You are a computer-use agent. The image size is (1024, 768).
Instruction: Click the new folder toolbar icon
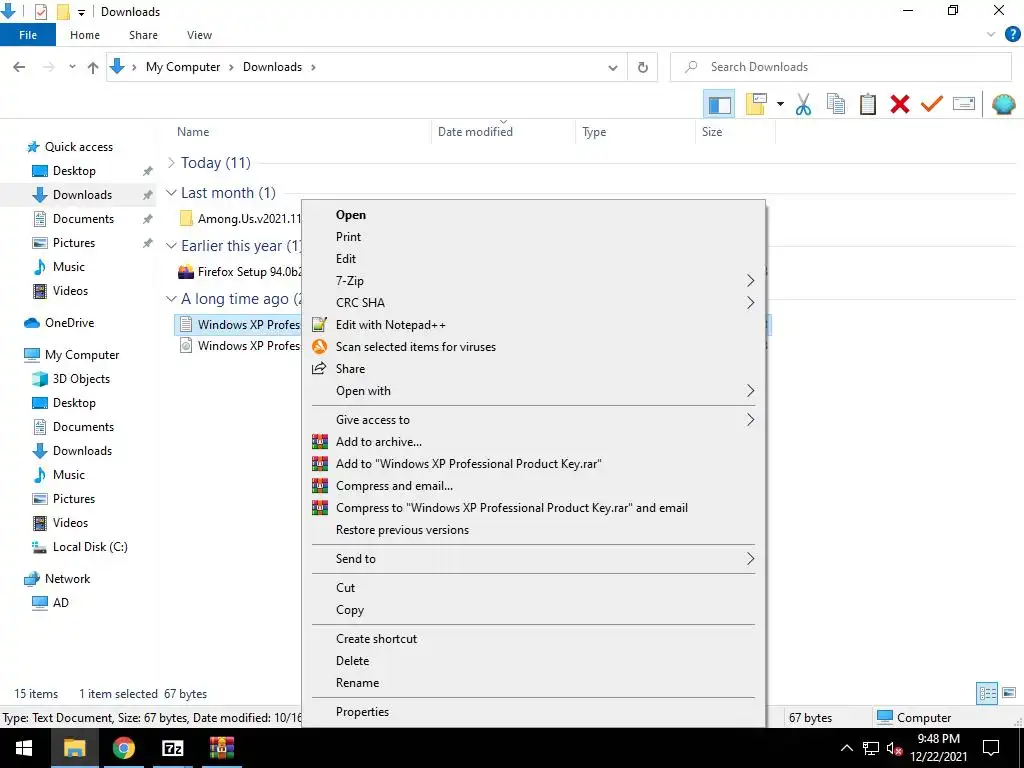pos(756,104)
